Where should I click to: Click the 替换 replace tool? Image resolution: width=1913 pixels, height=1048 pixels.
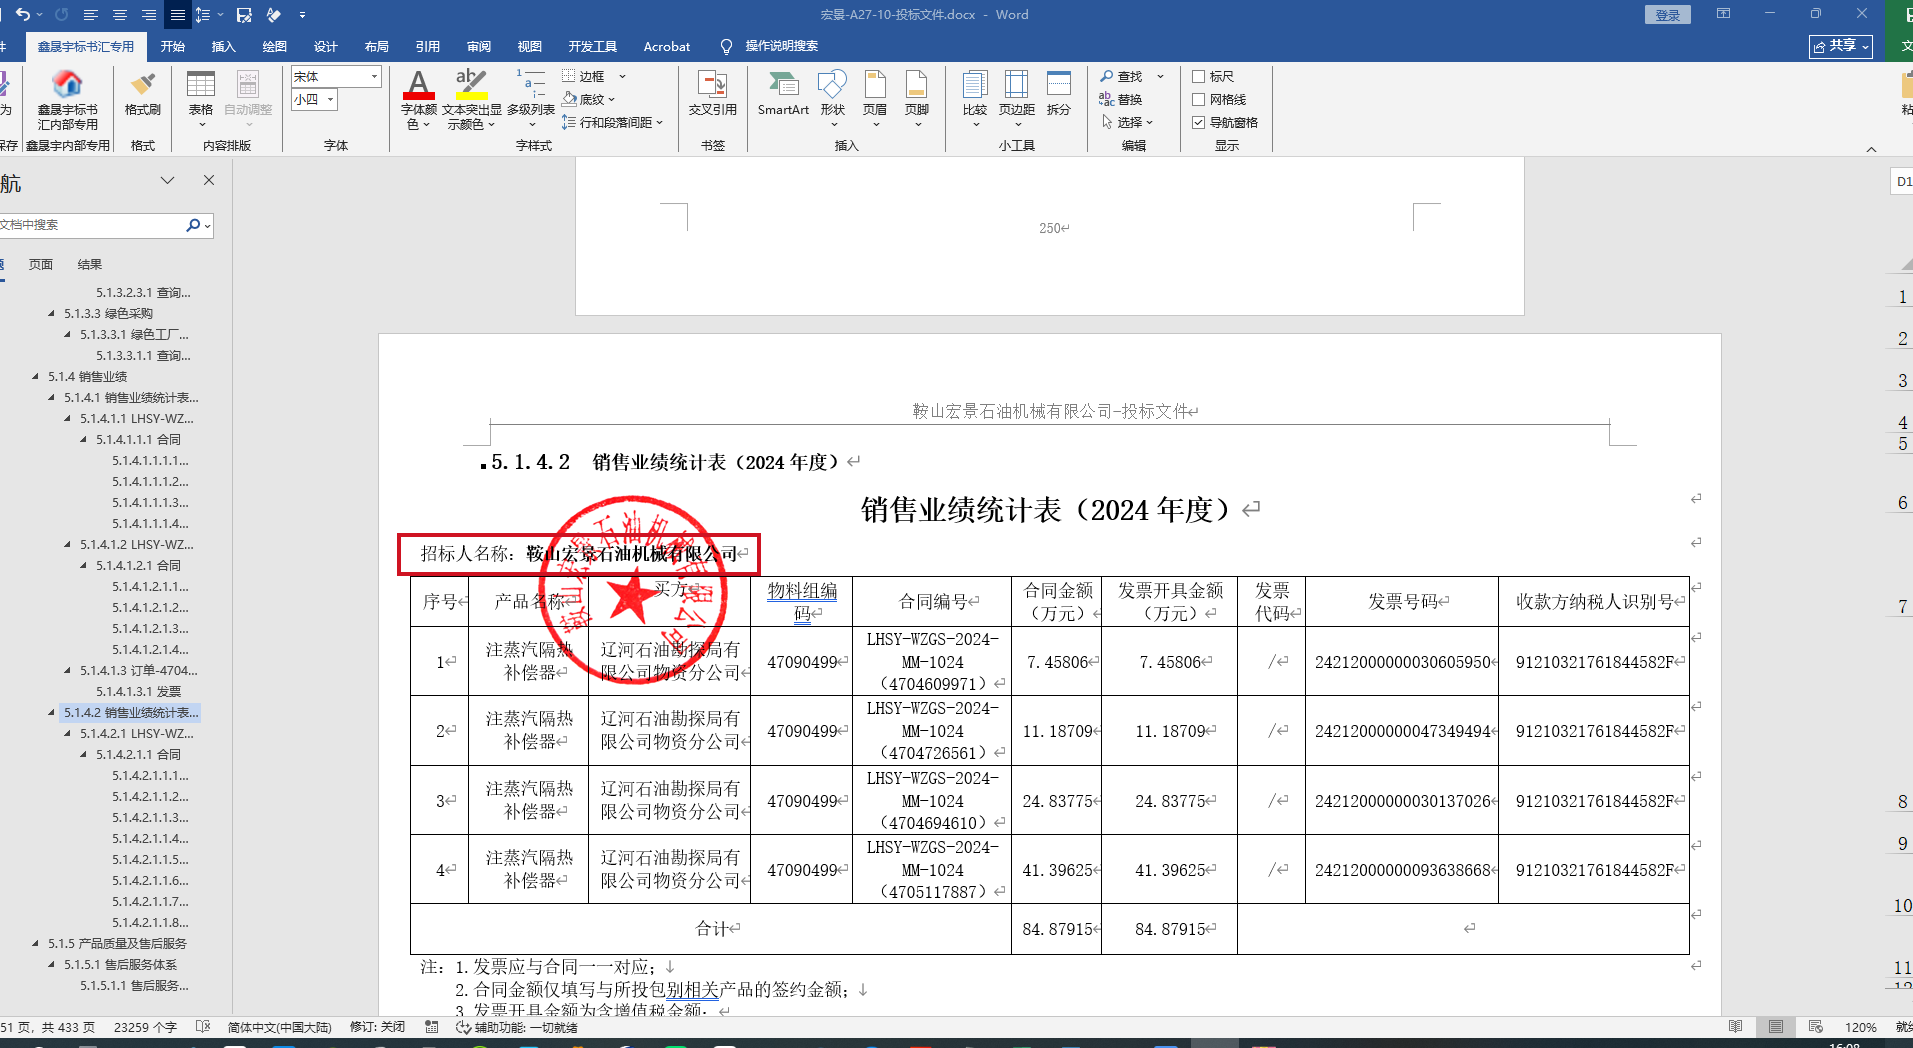point(1120,99)
